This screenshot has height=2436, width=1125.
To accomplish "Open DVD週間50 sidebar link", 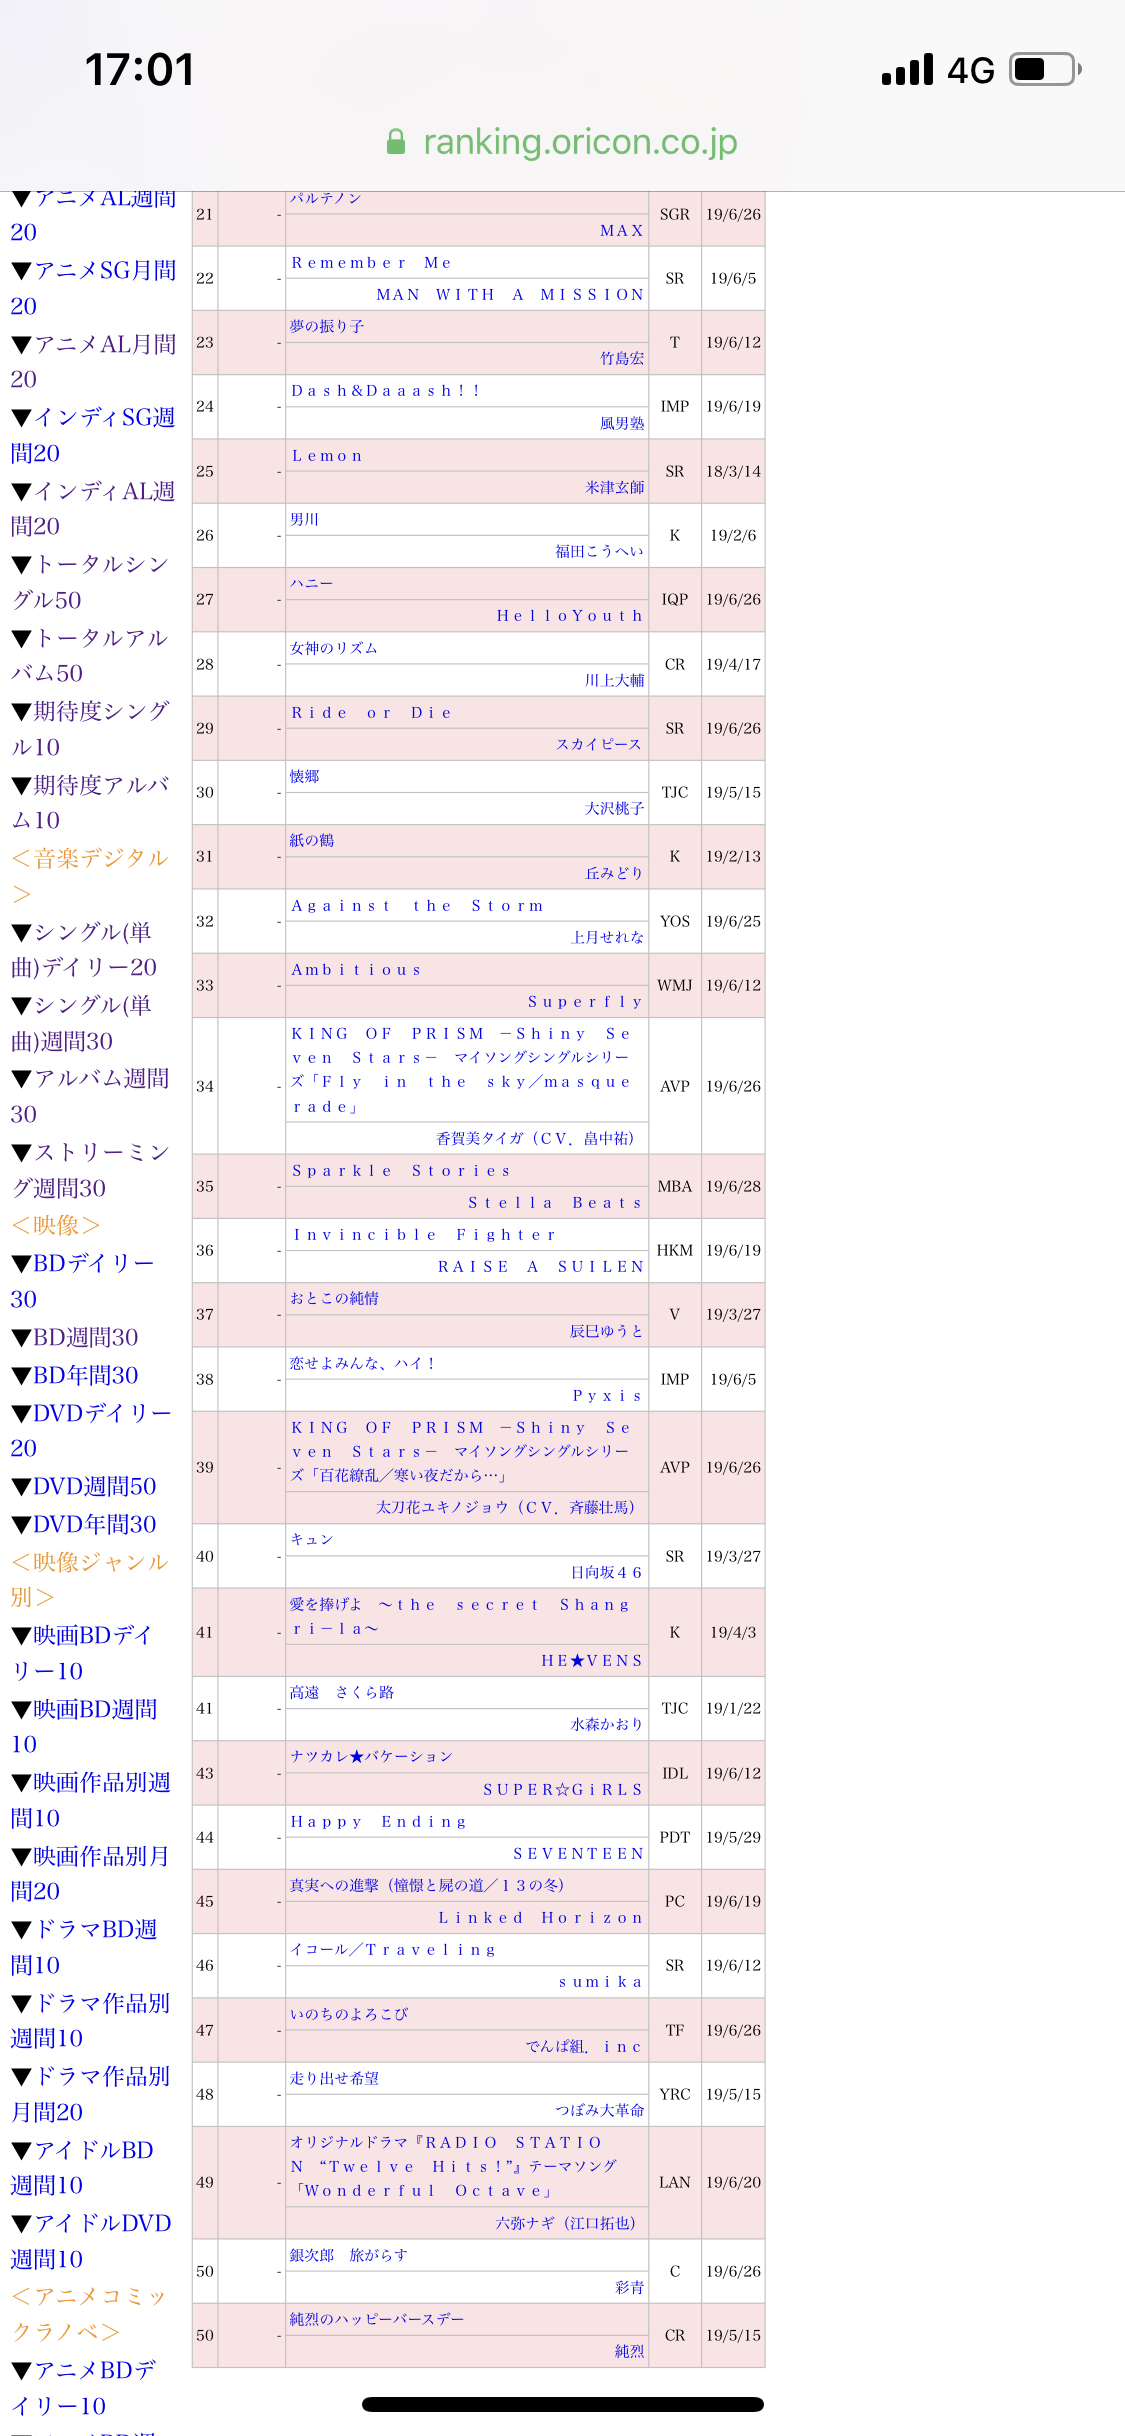I will (x=84, y=1486).
